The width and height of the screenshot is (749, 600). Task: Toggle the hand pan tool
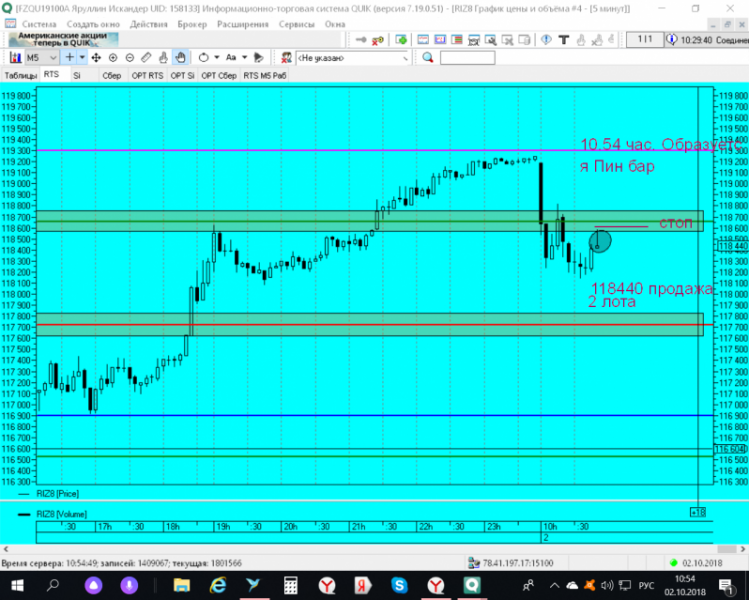click(x=180, y=58)
